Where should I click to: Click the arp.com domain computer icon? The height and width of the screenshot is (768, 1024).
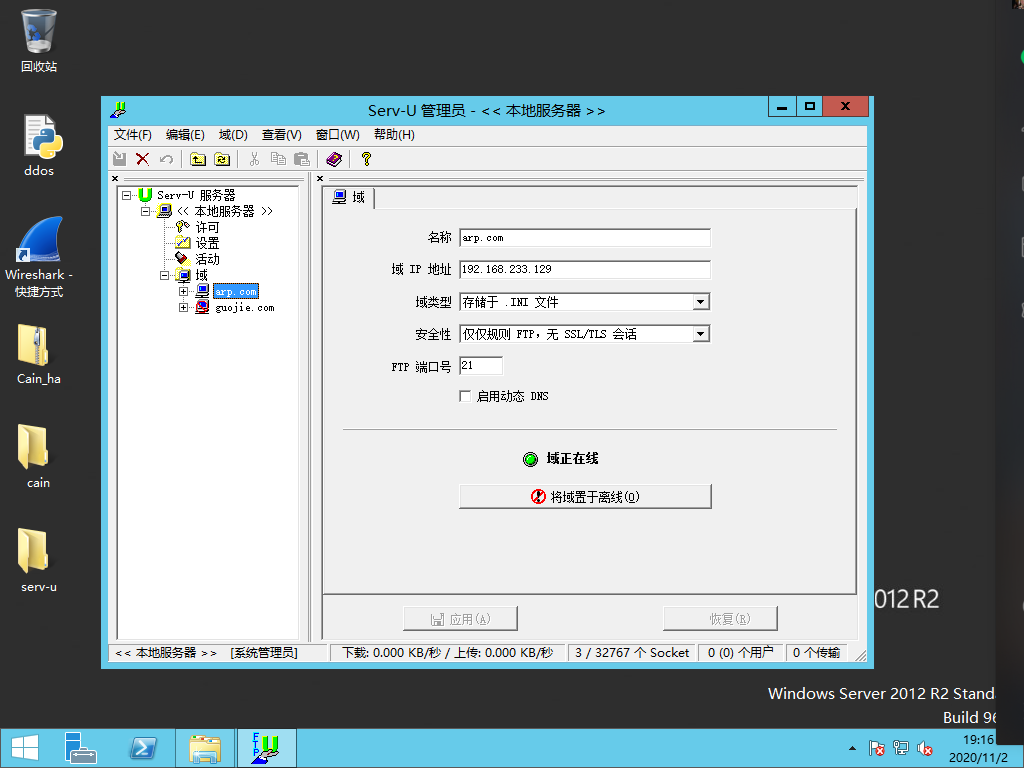tap(202, 291)
